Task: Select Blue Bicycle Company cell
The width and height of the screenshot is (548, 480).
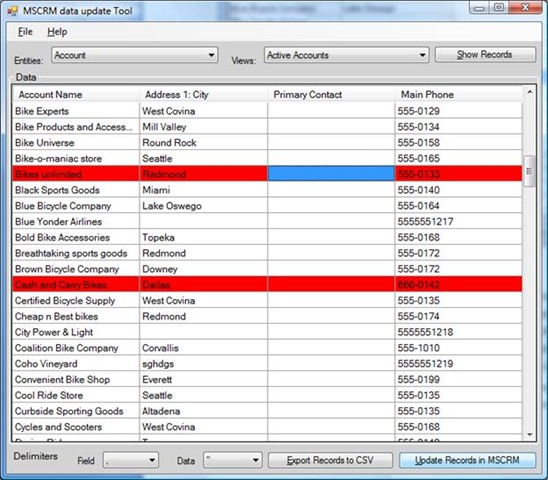Action: click(76, 206)
